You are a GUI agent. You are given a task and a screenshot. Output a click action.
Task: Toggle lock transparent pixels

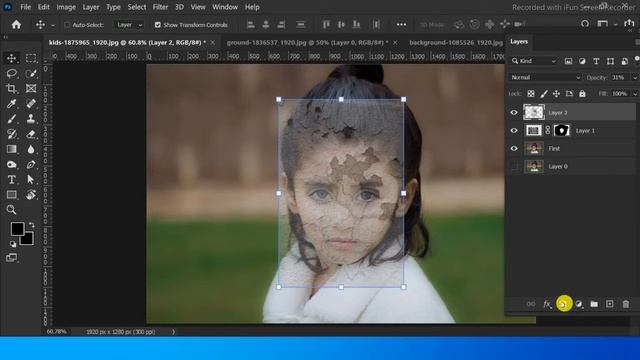tap(531, 94)
